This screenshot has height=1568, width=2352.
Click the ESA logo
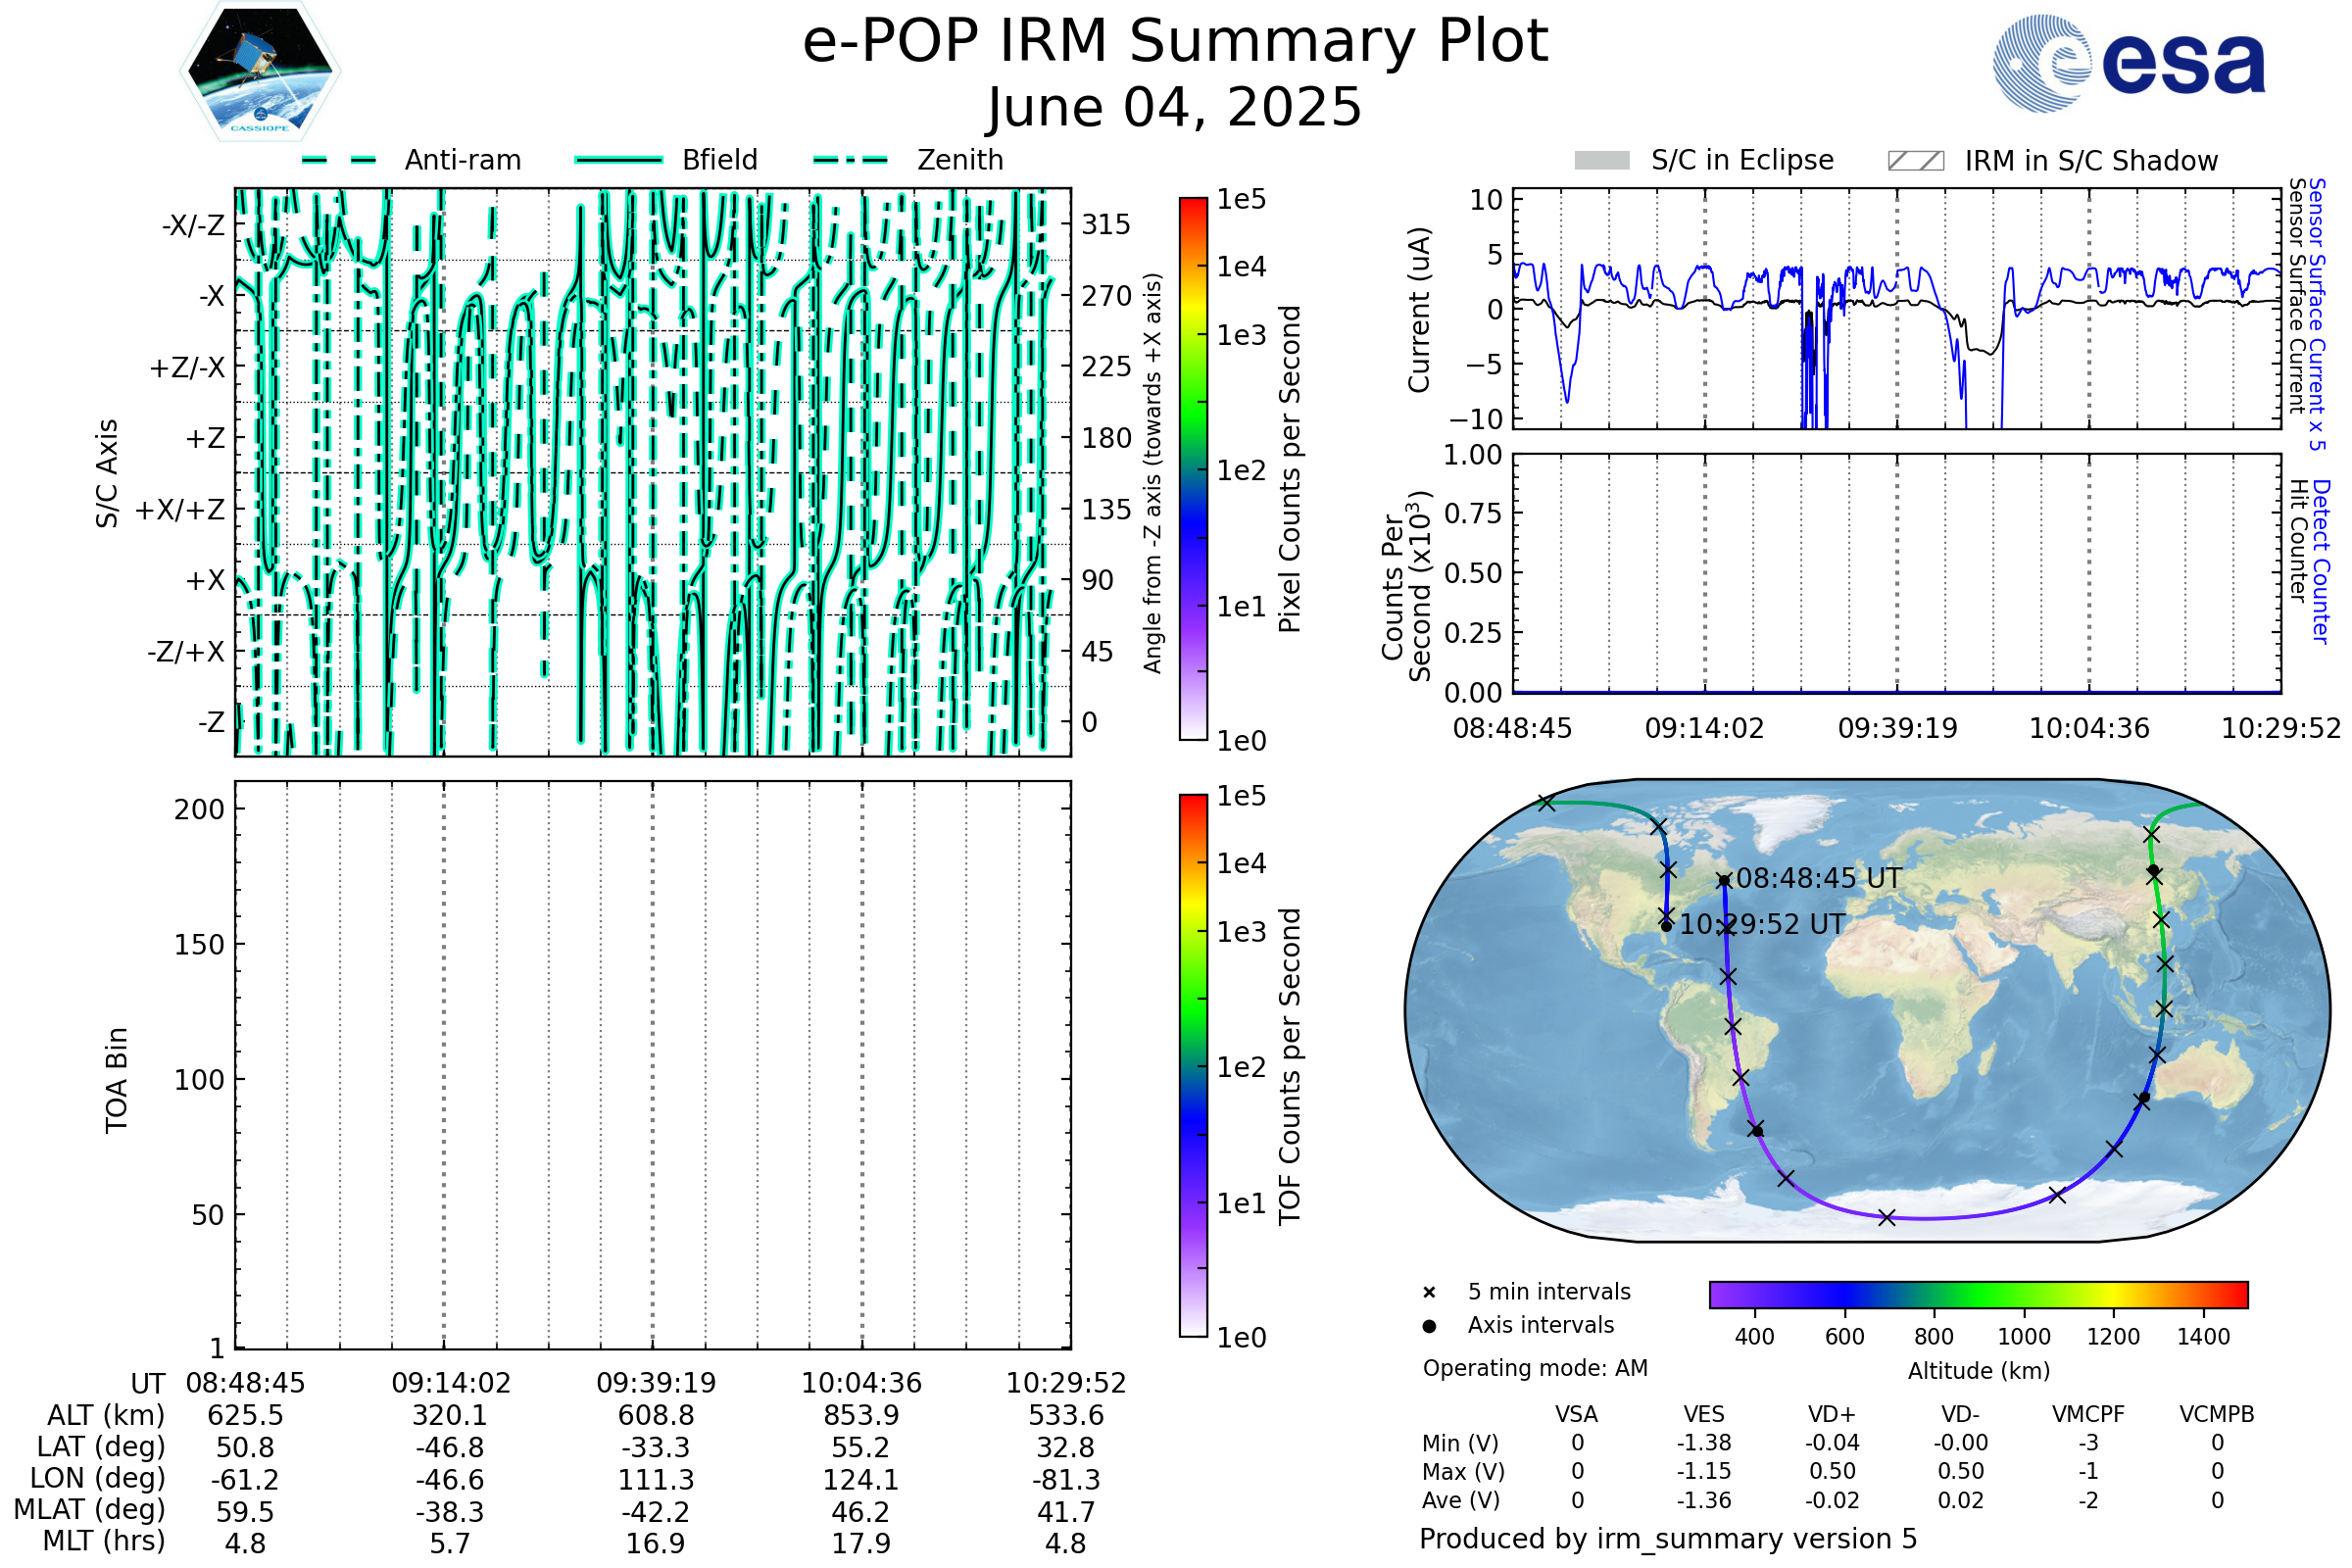(2128, 64)
